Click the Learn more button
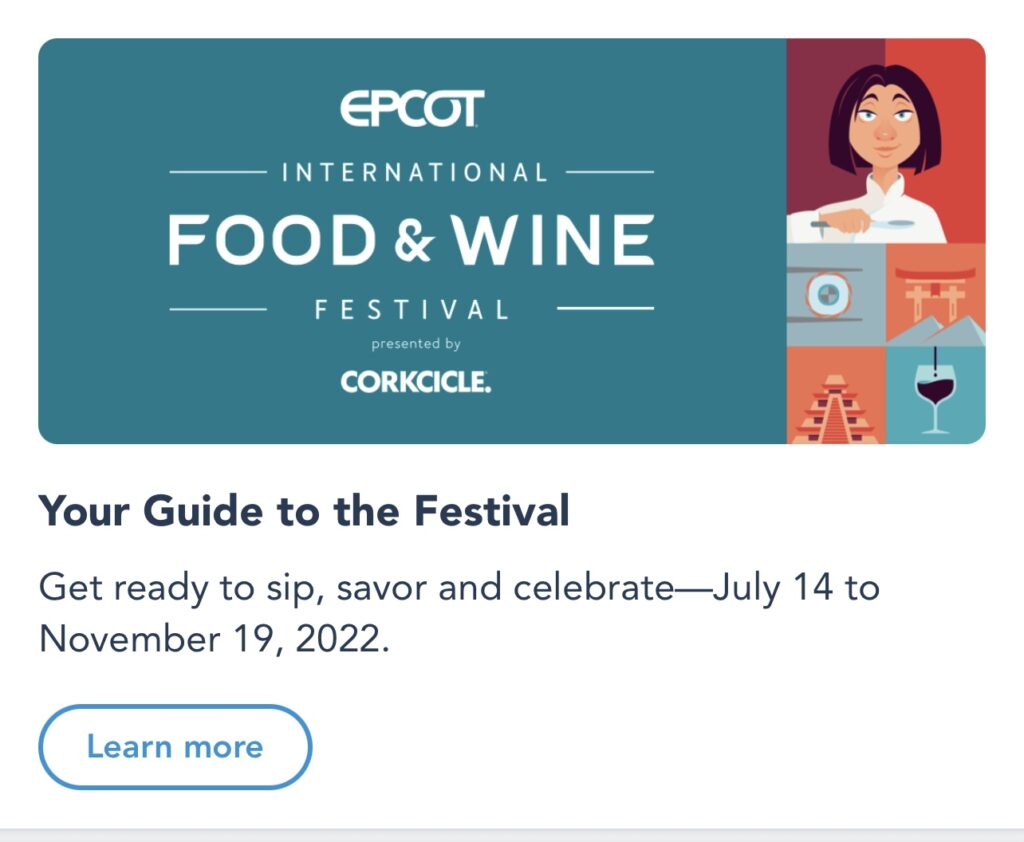The height and width of the screenshot is (842, 1024). click(x=175, y=747)
